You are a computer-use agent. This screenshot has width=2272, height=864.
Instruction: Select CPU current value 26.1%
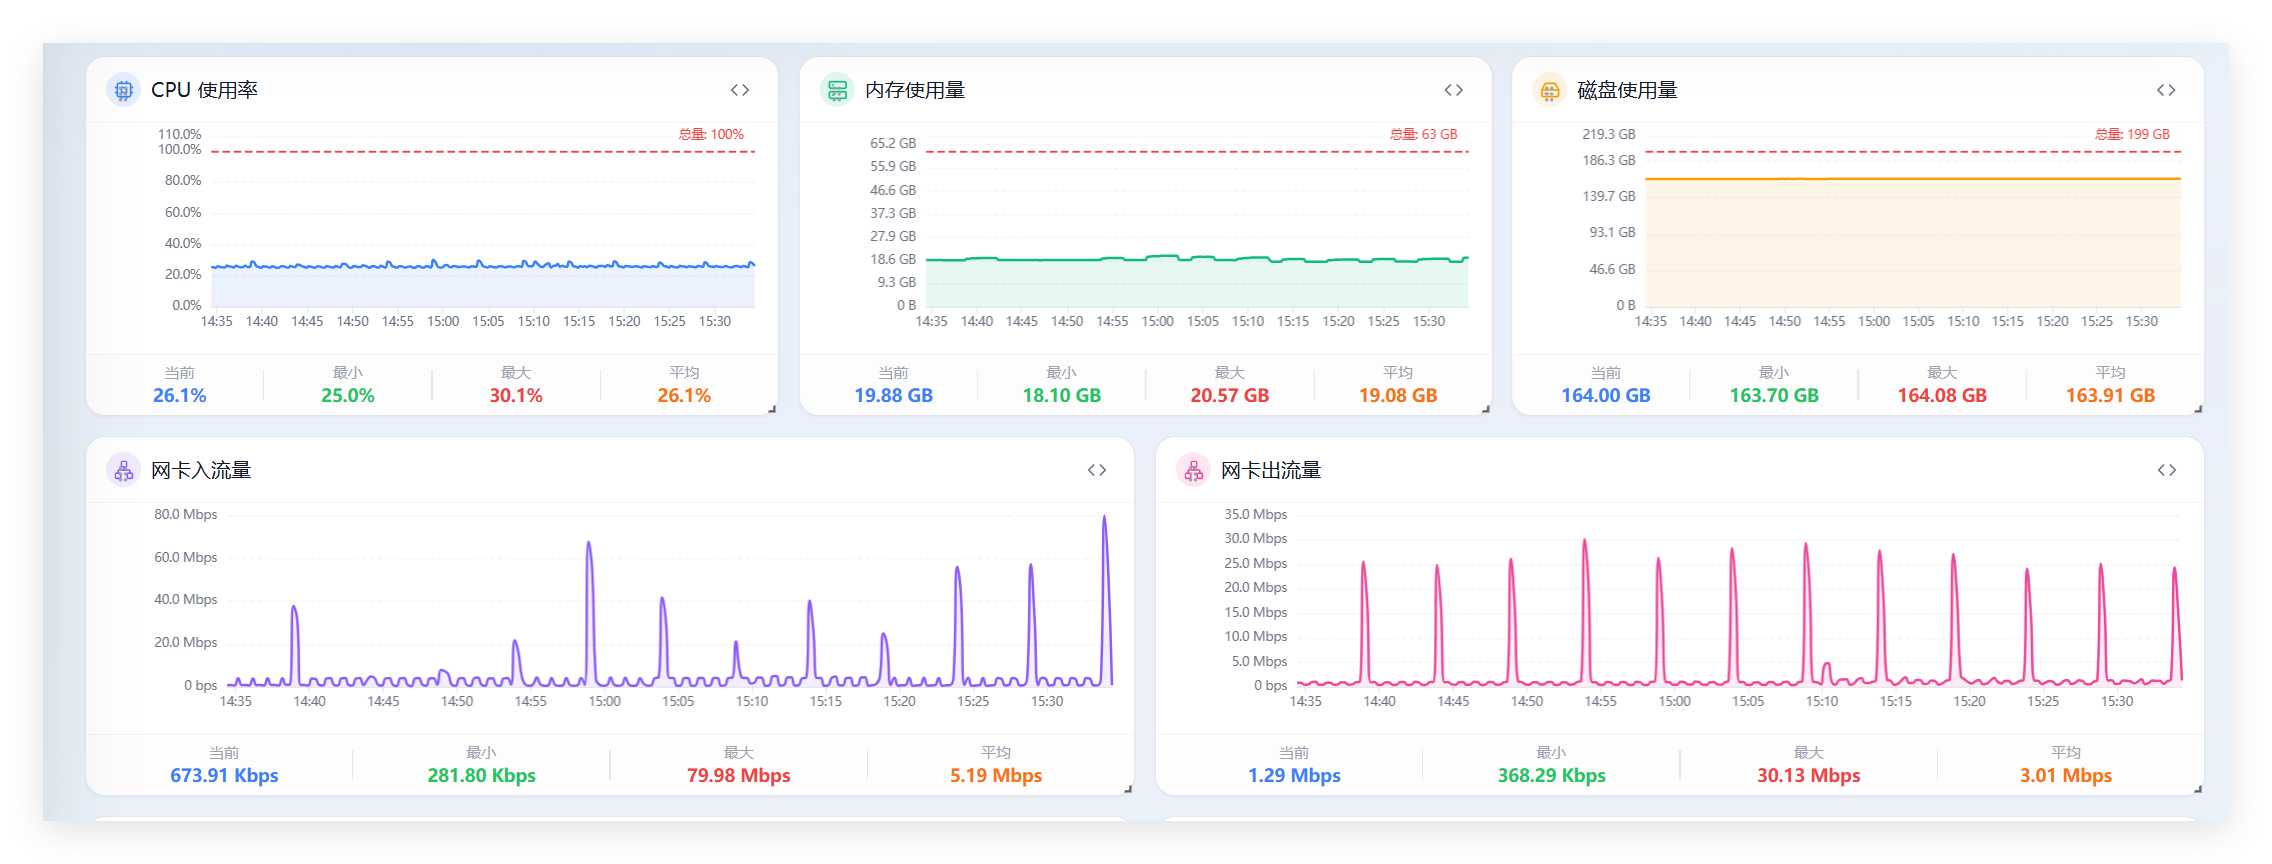tap(180, 396)
